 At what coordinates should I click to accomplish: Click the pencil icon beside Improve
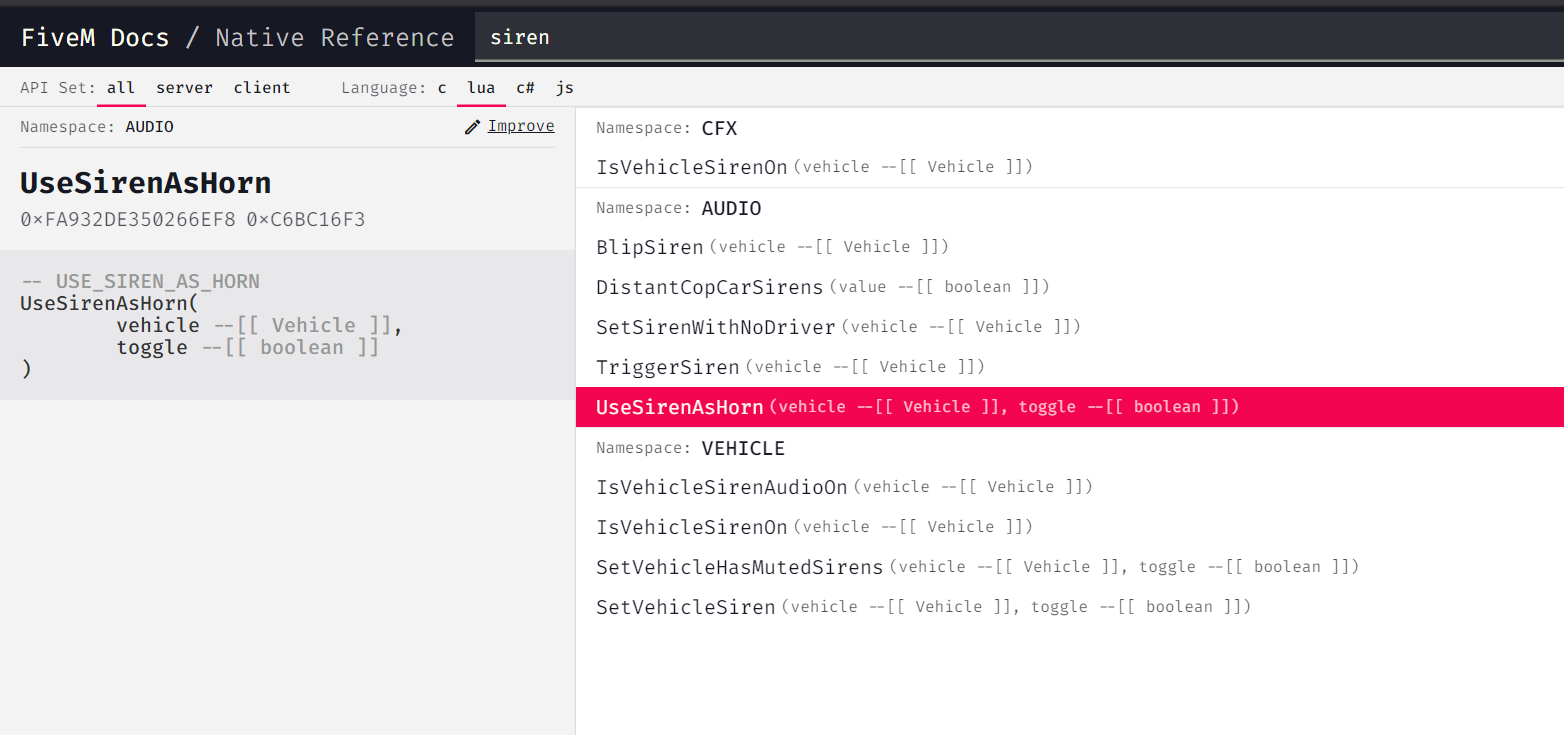tap(473, 127)
